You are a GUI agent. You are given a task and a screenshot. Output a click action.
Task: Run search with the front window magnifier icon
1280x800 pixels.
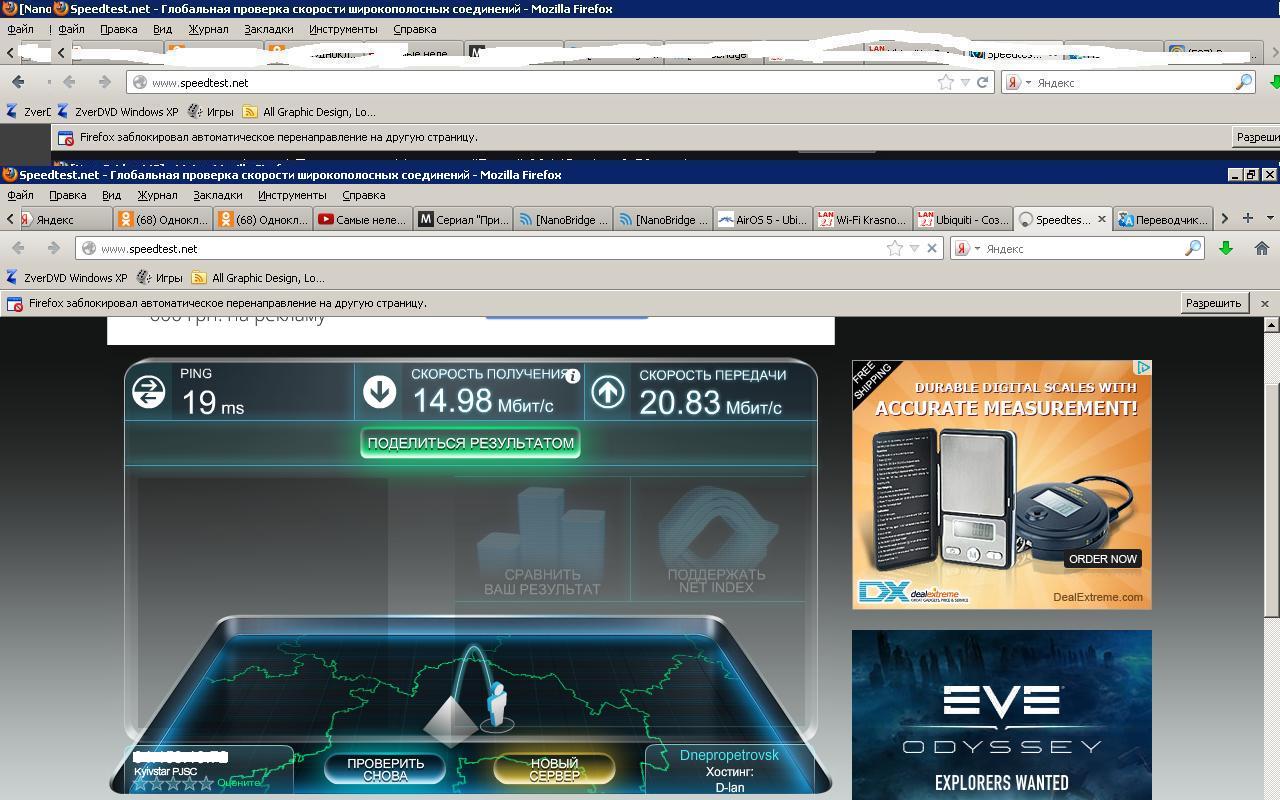click(1193, 248)
